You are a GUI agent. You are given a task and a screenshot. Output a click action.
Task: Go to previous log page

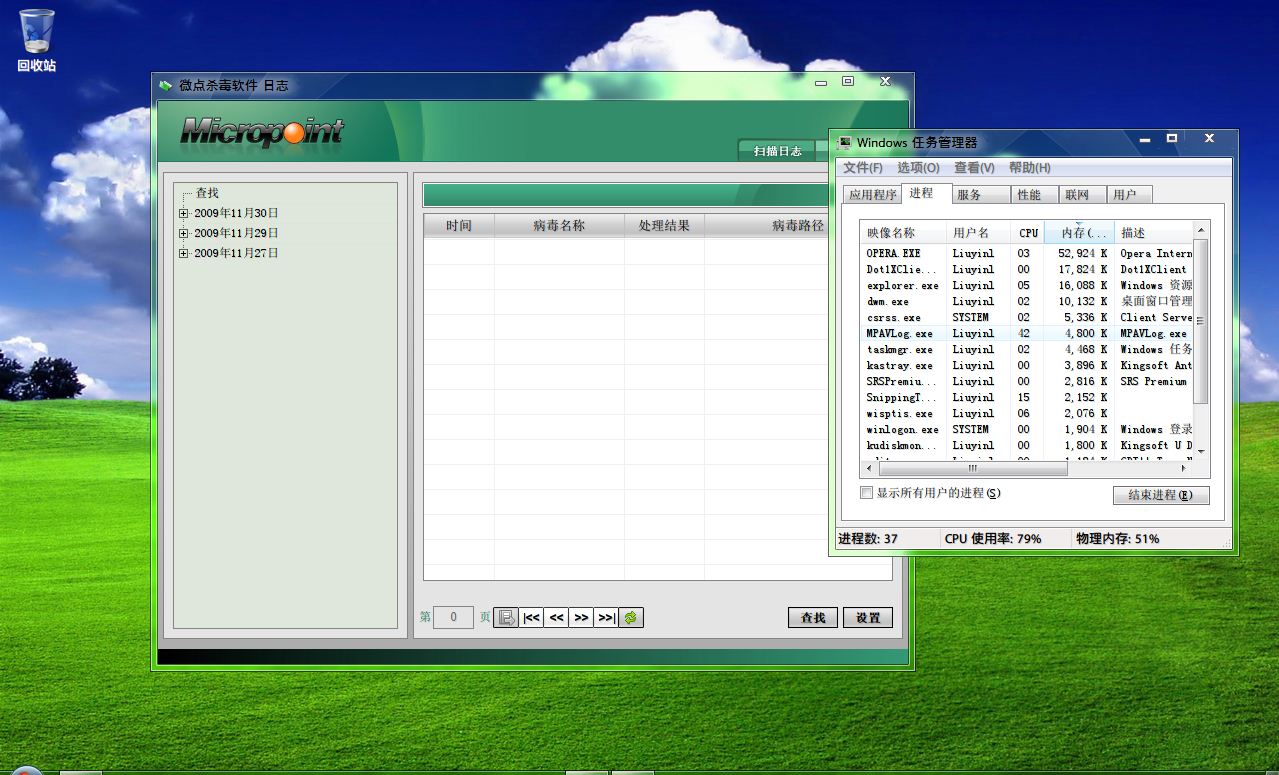tap(557, 618)
